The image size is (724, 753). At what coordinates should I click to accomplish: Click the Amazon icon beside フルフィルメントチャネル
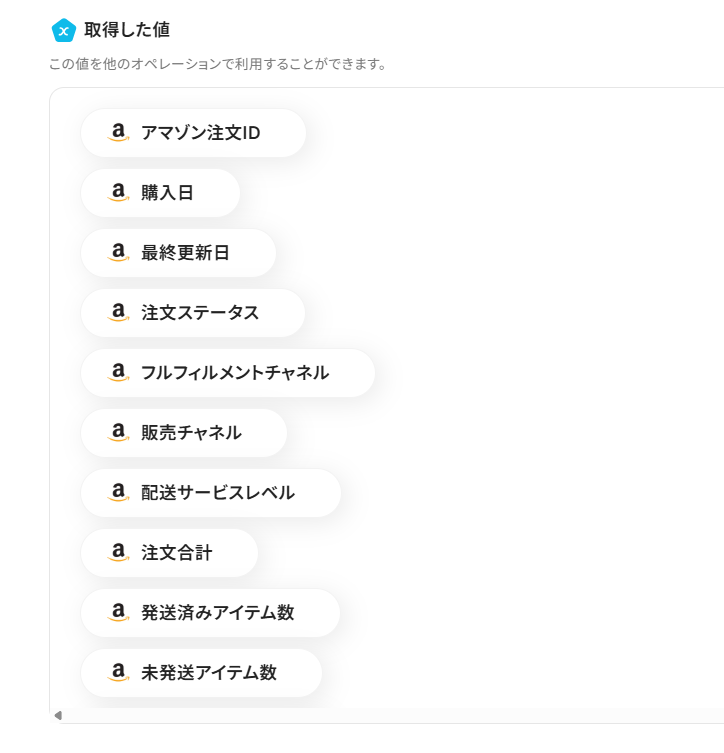click(x=119, y=373)
